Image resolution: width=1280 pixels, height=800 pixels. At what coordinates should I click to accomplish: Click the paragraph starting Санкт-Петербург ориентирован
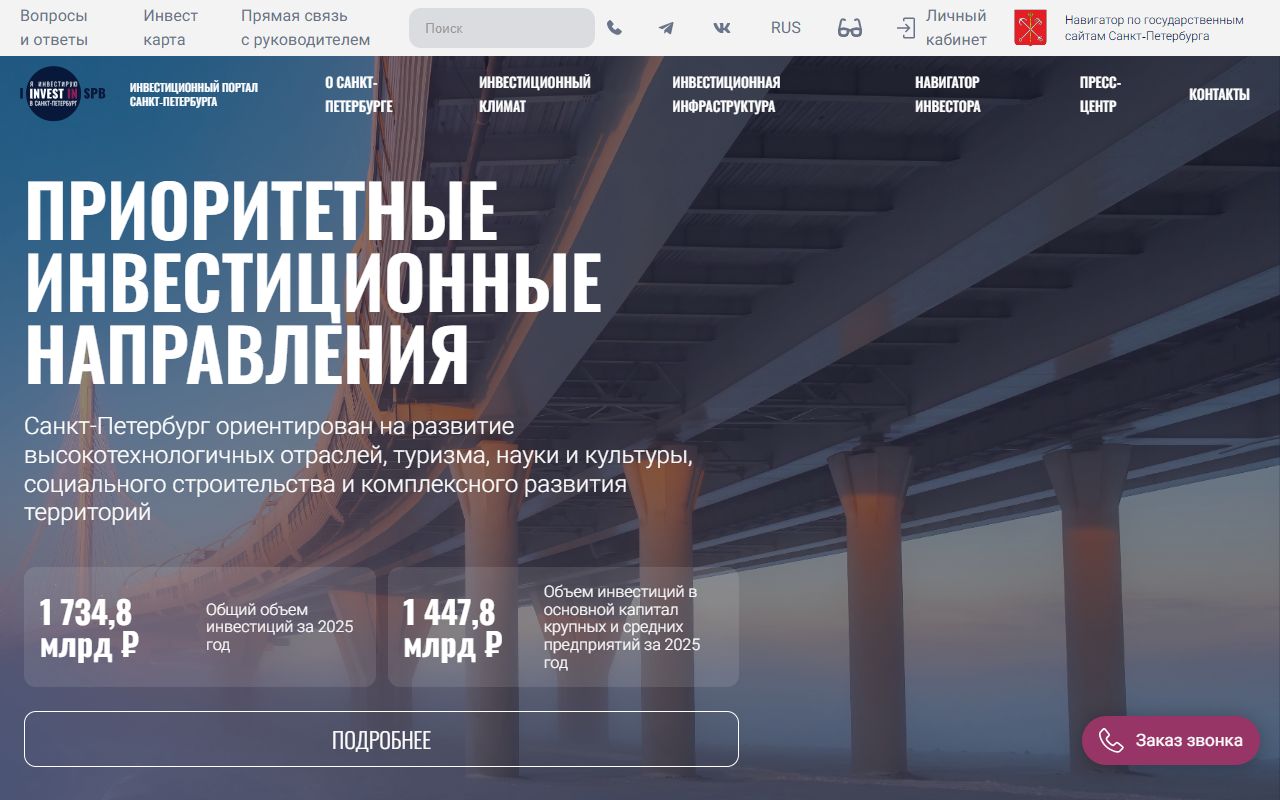tap(358, 469)
